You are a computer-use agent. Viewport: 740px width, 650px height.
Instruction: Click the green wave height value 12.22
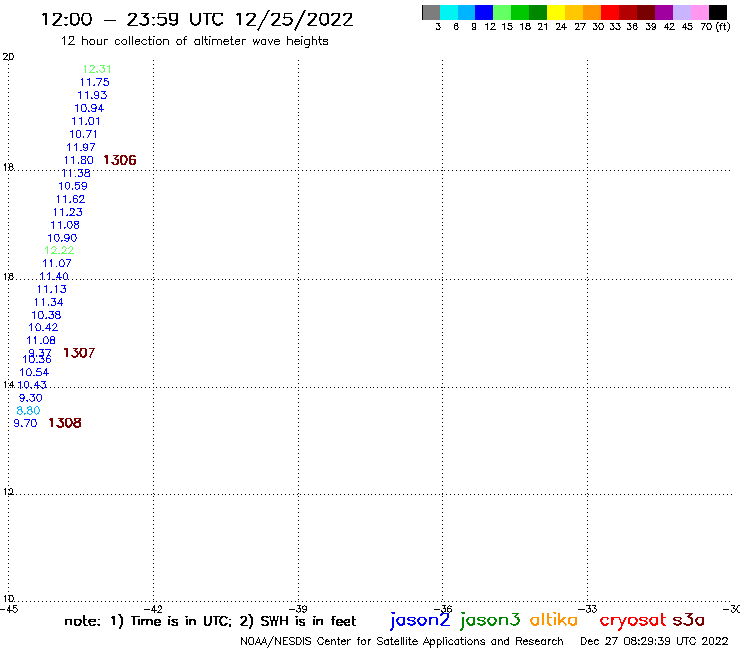click(x=59, y=251)
